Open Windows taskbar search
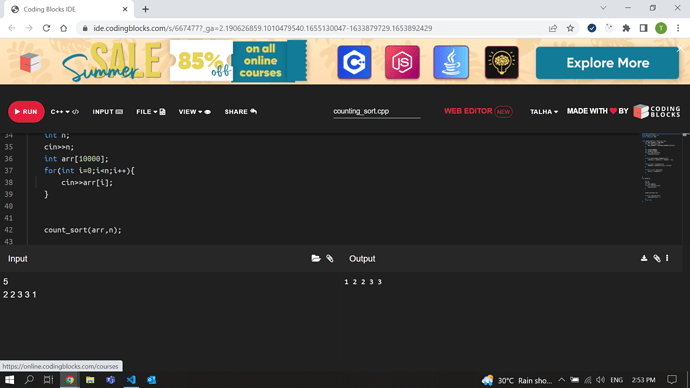 29,380
